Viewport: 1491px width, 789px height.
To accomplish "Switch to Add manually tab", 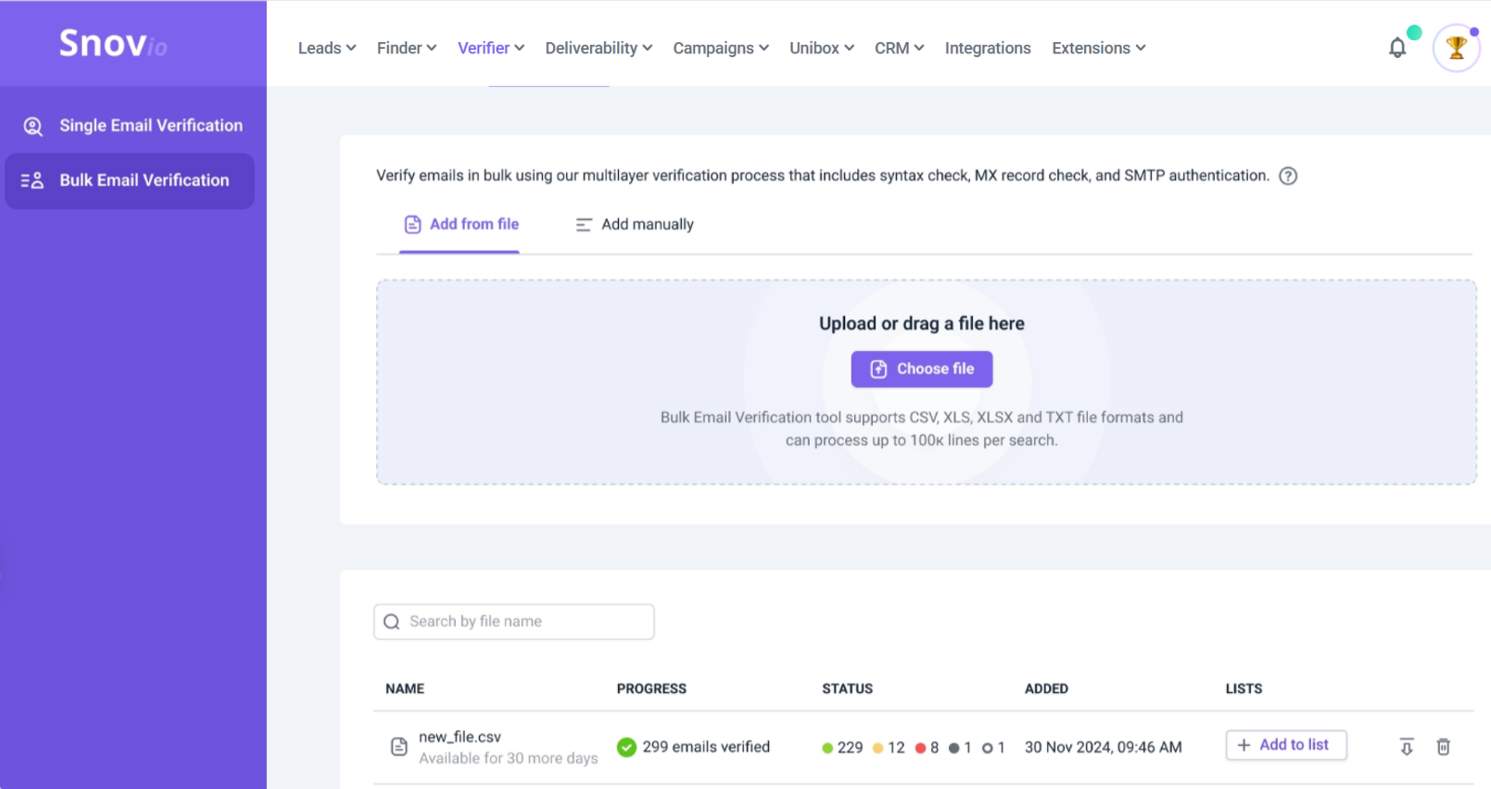I will coord(634,225).
